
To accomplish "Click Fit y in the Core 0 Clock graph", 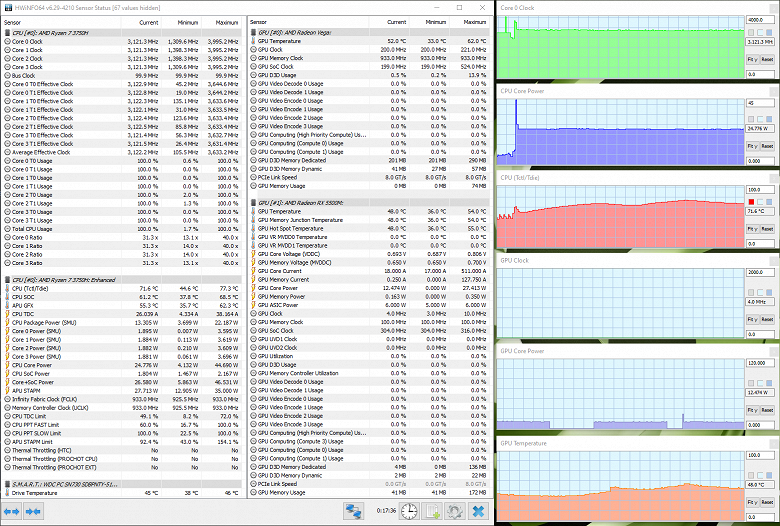I will tap(752, 59).
